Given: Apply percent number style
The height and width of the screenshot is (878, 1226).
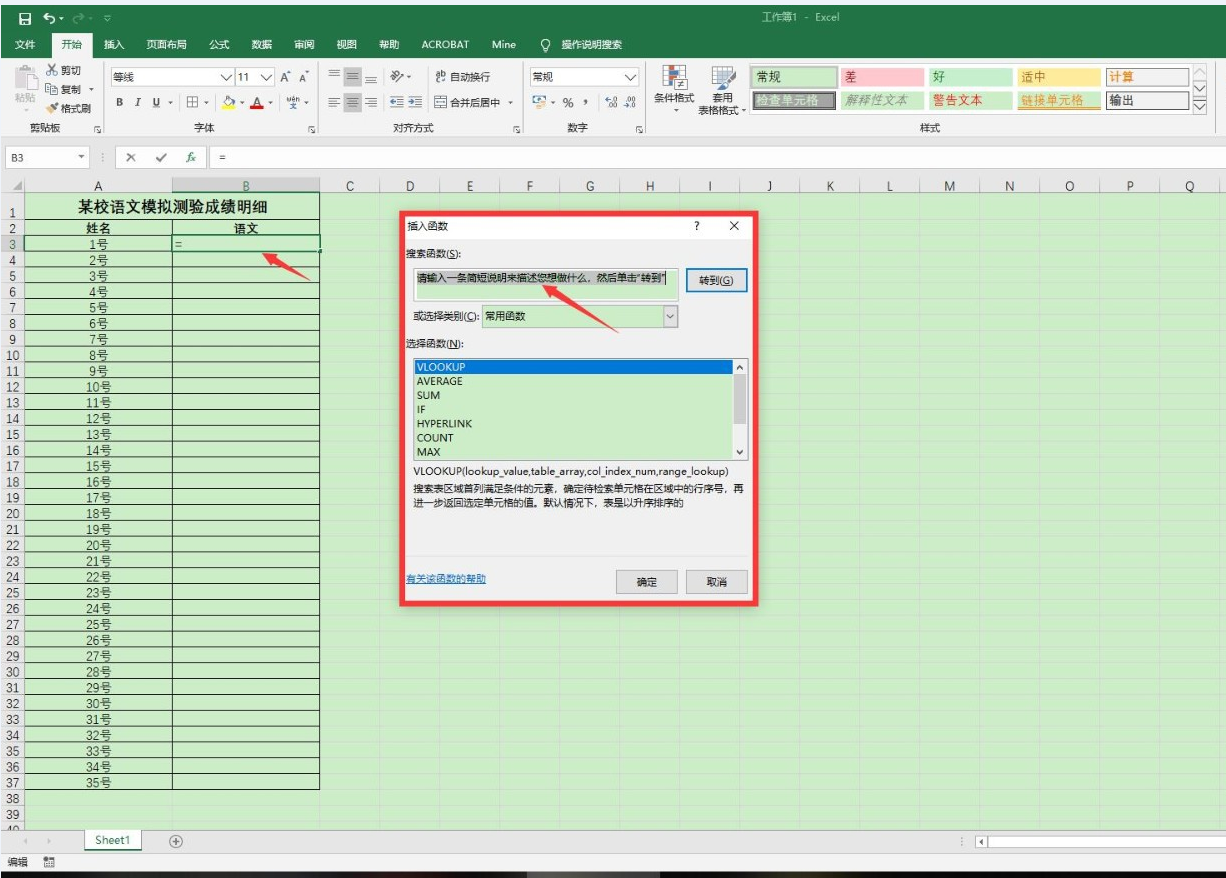Looking at the screenshot, I should pos(567,102).
